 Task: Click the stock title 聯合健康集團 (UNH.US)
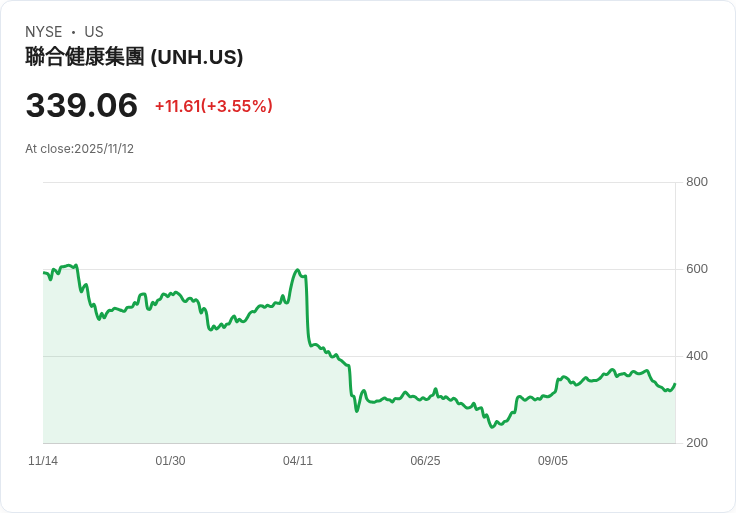tap(134, 57)
